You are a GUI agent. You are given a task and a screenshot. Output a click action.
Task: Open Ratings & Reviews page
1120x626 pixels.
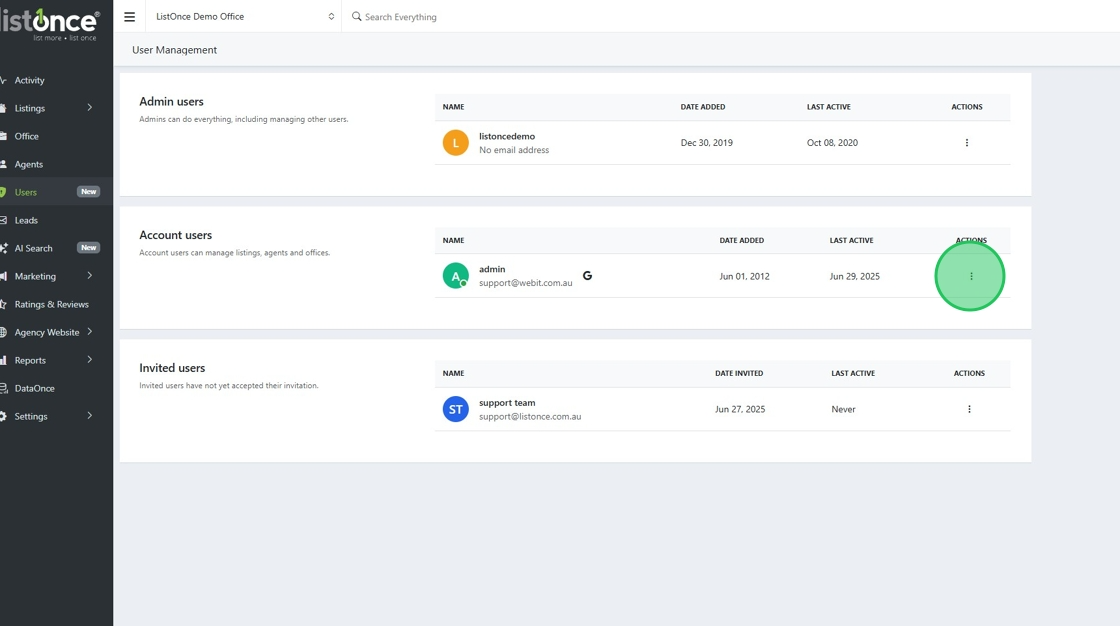(x=52, y=304)
